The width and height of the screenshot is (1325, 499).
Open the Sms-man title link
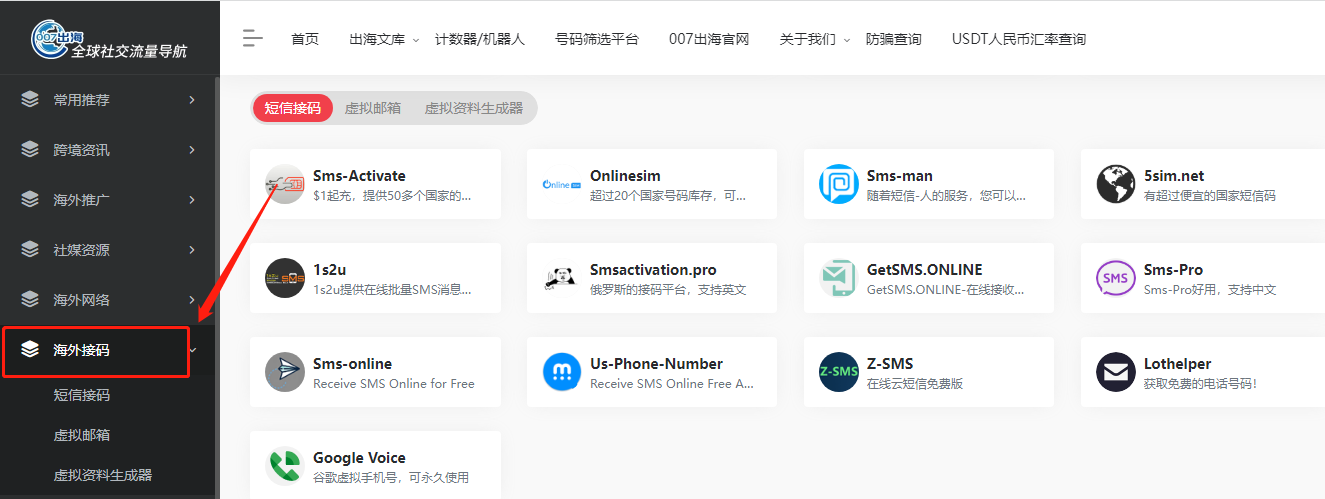(900, 176)
